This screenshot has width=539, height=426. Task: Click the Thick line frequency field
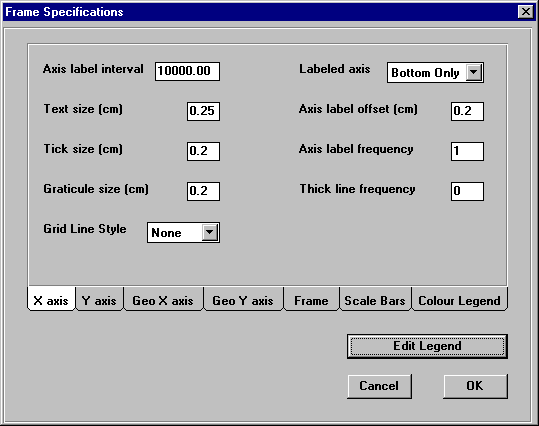[x=467, y=191]
